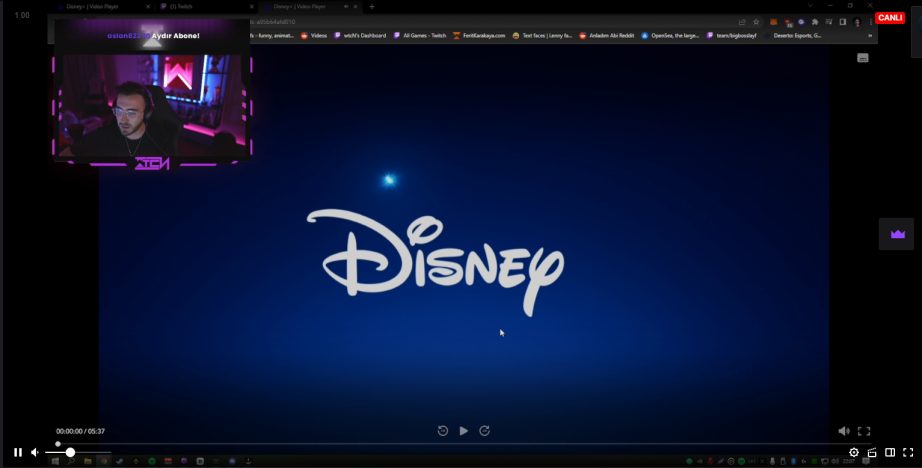This screenshot has height=468, width=922.
Task: Click the Disney+ elapsed time text 00:00:00 / 05:37
Action: click(x=81, y=431)
